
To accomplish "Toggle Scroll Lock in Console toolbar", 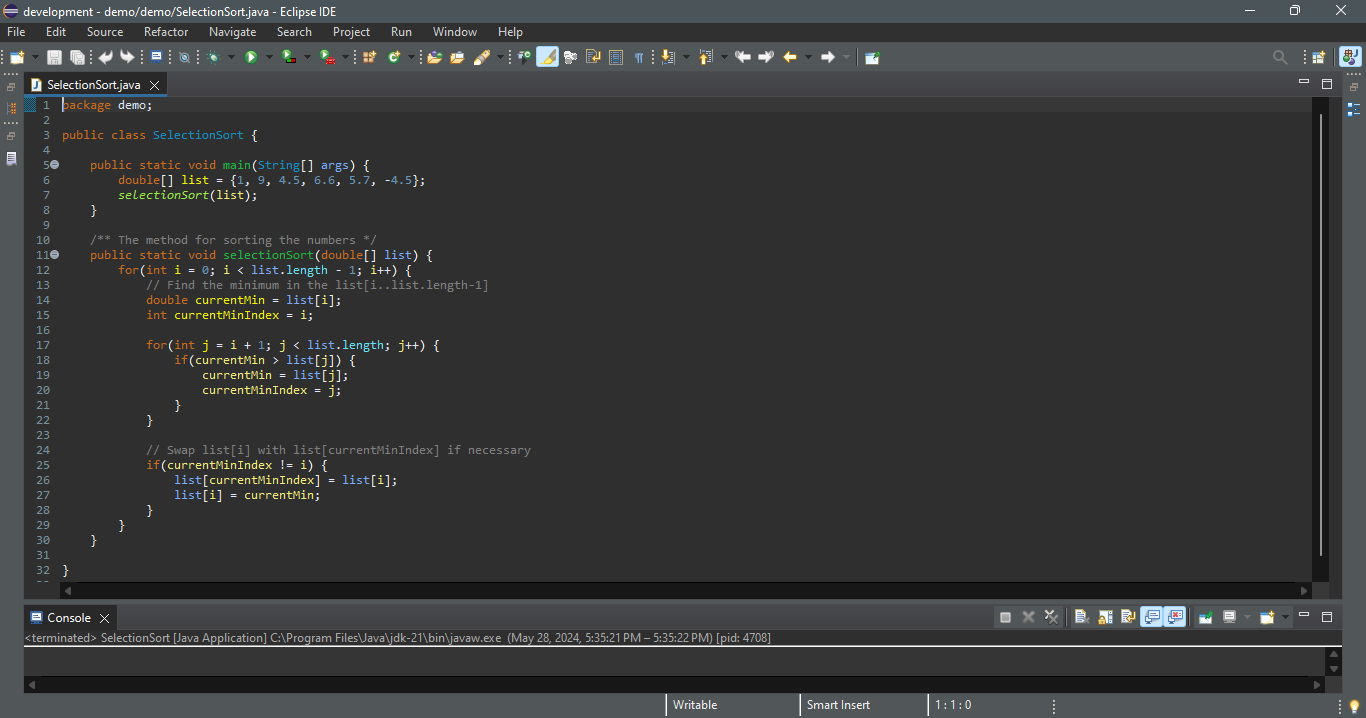I will [x=1105, y=617].
